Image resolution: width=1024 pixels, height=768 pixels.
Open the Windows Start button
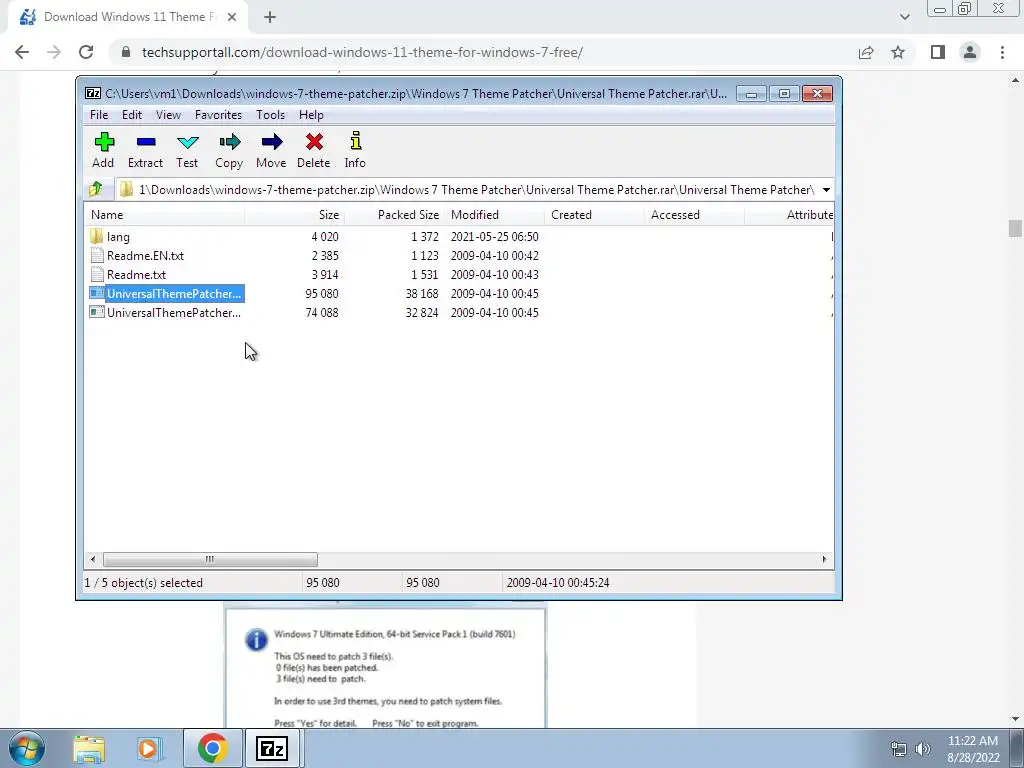click(x=27, y=748)
